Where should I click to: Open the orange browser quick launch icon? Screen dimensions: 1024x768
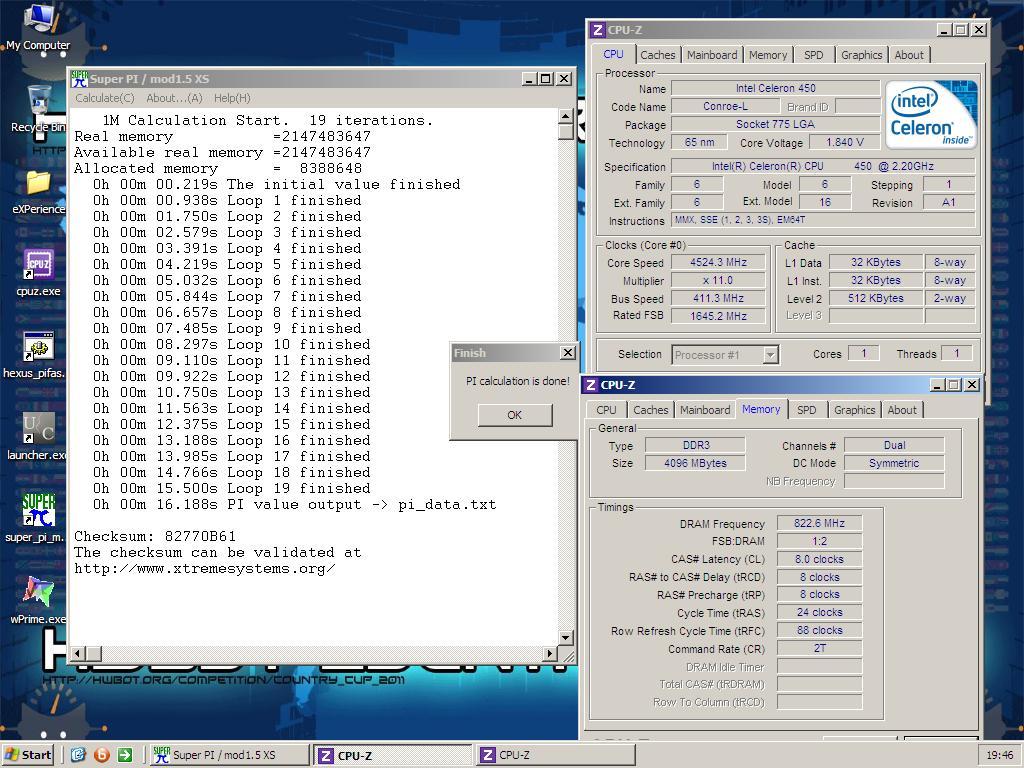point(101,755)
